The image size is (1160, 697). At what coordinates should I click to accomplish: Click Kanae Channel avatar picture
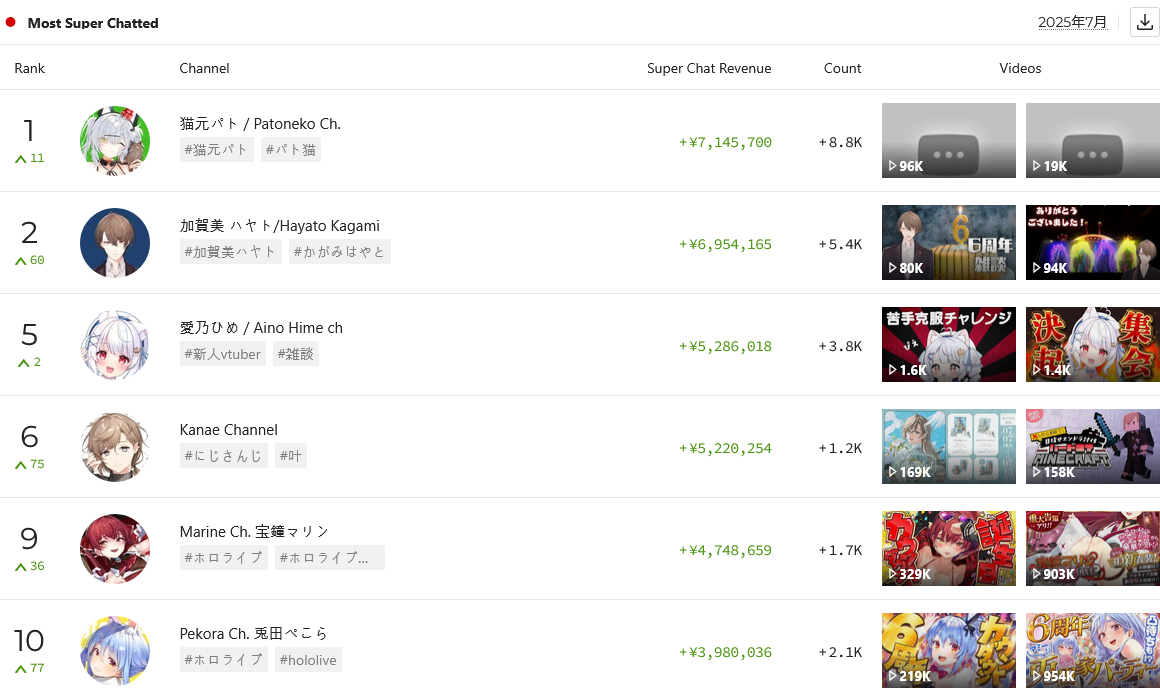tap(115, 447)
